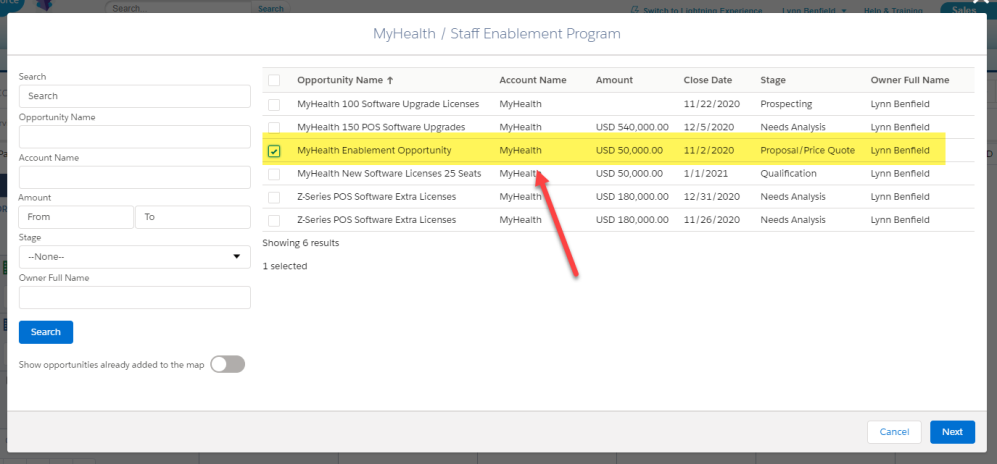Sort by Amount column header
This screenshot has height=464, width=997.
[614, 80]
